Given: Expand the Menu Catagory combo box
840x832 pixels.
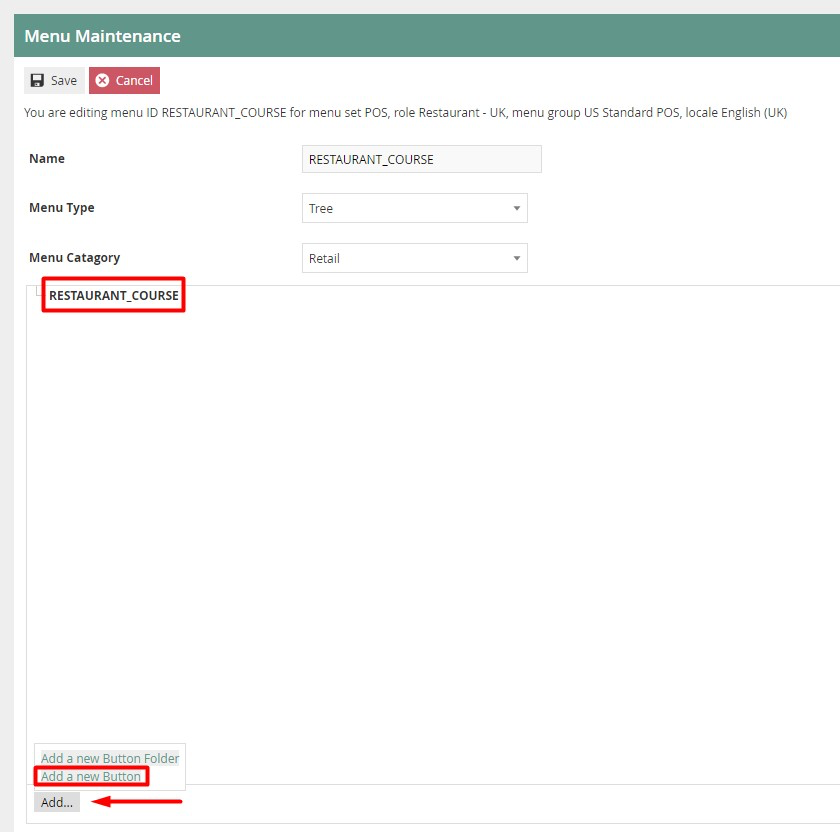Looking at the screenshot, I should (415, 258).
